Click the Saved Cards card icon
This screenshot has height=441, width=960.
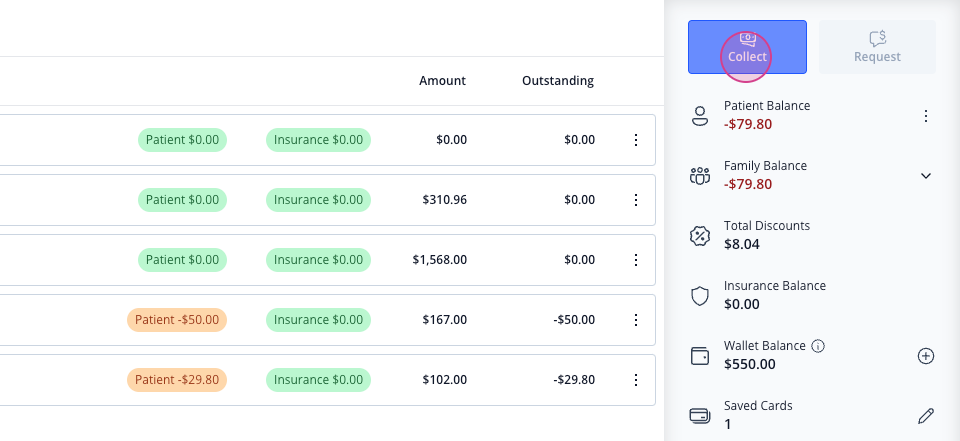click(x=699, y=416)
